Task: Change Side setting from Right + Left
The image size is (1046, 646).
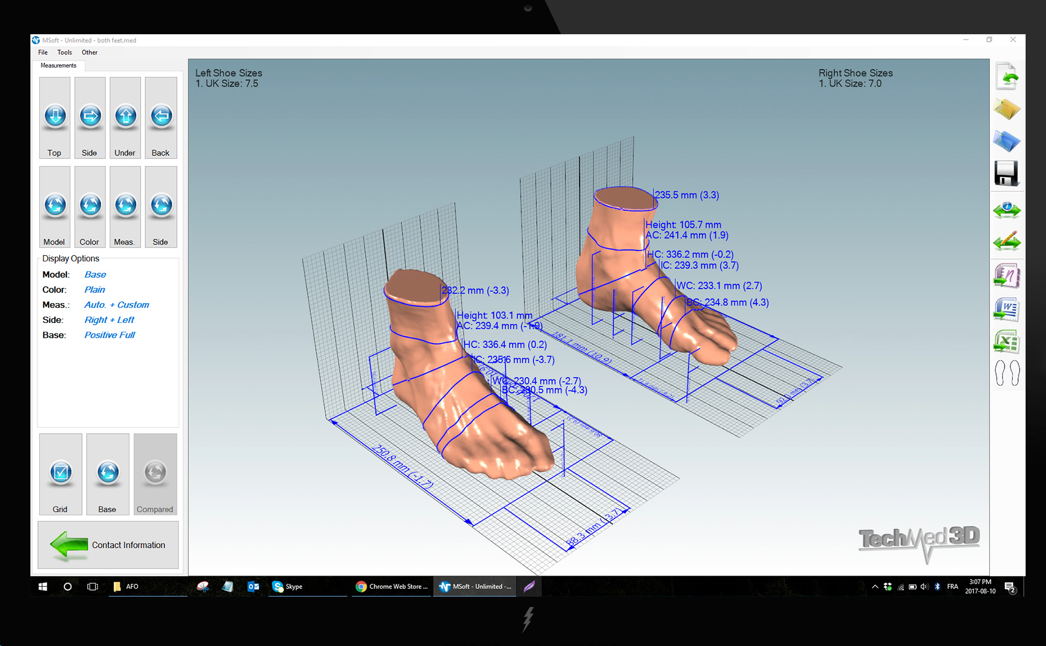Action: (111, 319)
